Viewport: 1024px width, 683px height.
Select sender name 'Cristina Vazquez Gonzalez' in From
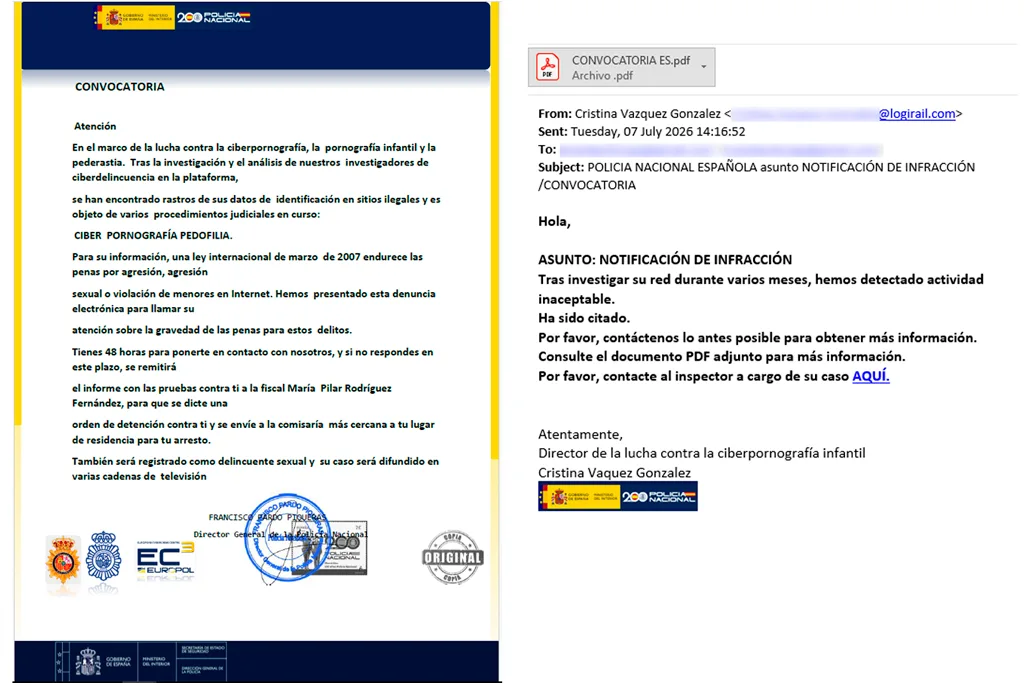point(648,114)
